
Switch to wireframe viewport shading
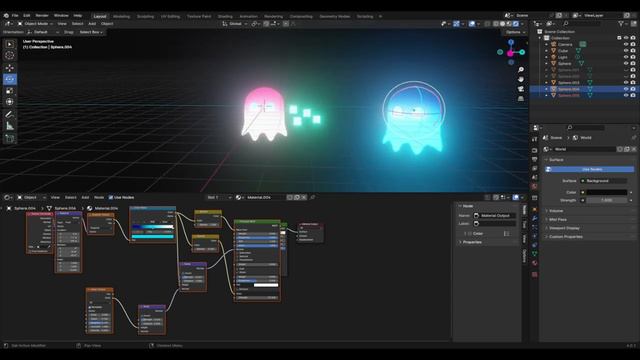tap(496, 24)
